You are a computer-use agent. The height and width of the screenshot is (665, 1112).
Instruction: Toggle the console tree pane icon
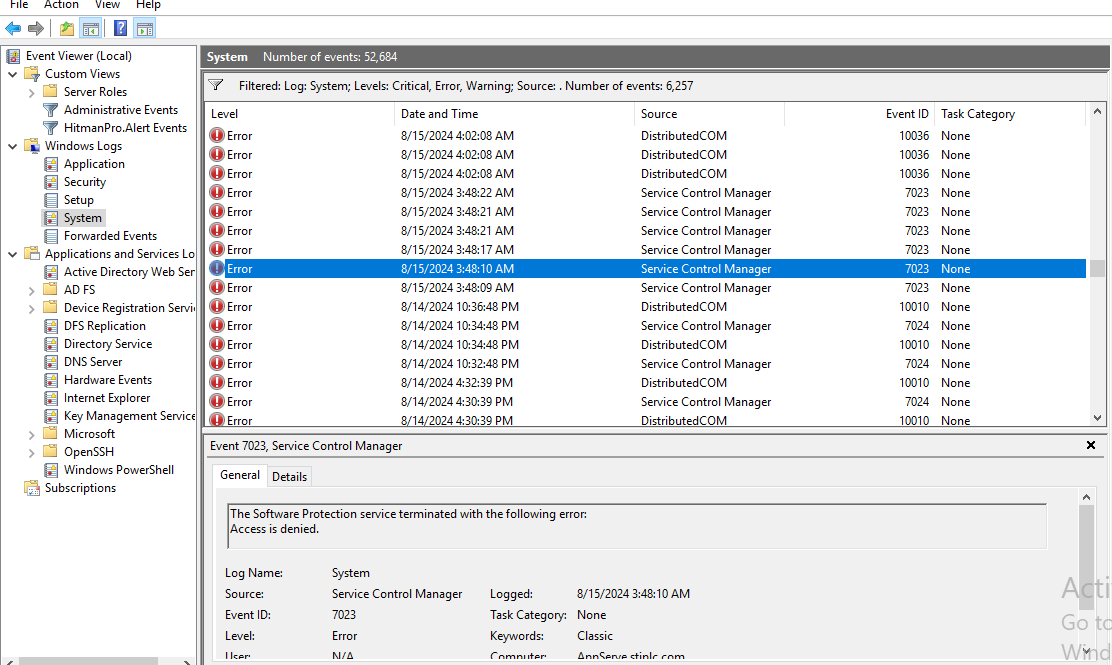coord(91,28)
